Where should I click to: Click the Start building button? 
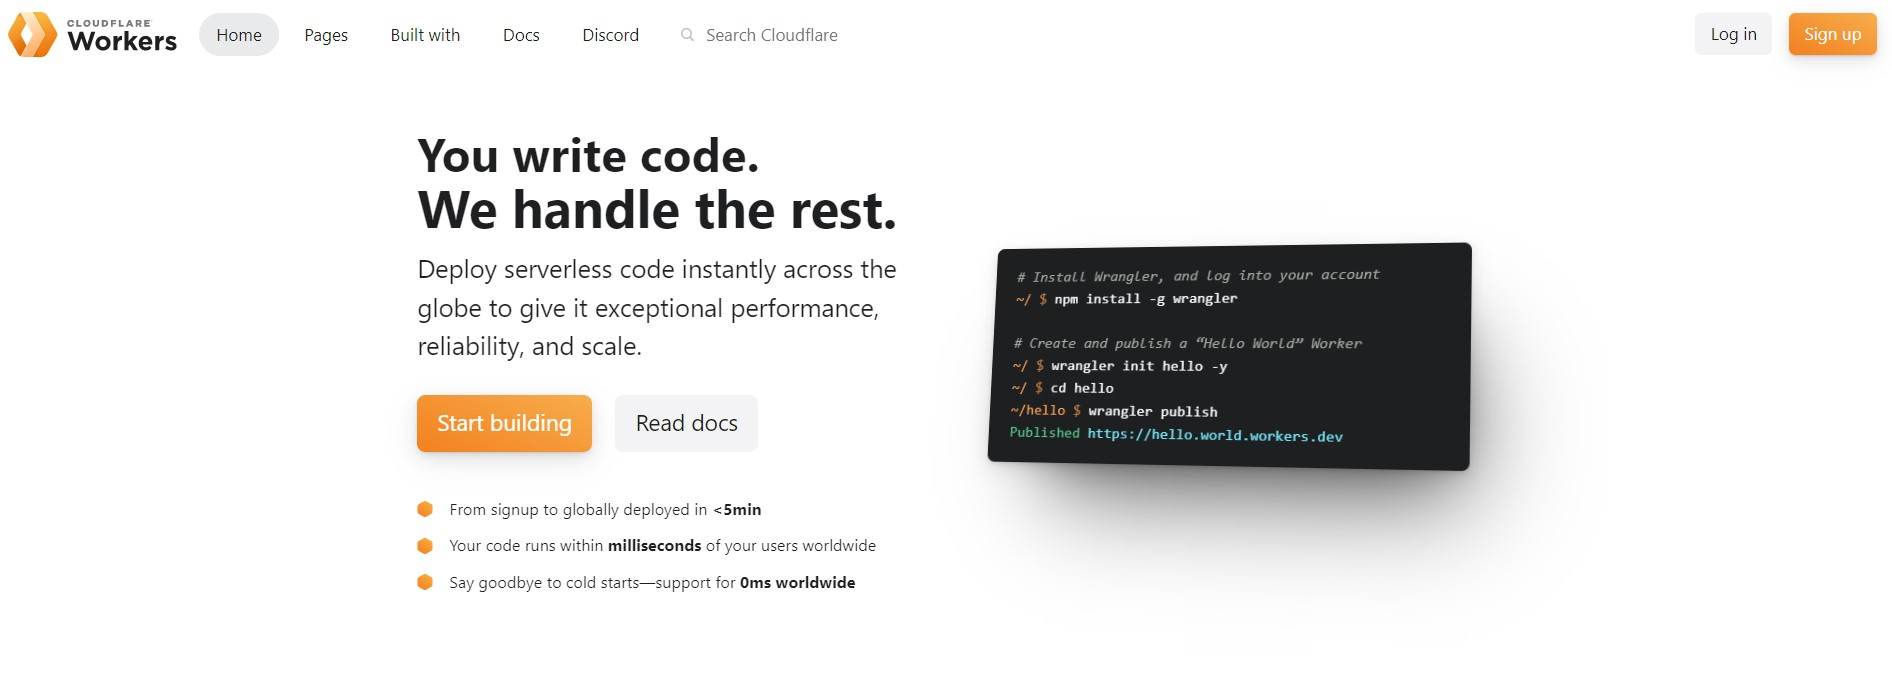coord(504,423)
